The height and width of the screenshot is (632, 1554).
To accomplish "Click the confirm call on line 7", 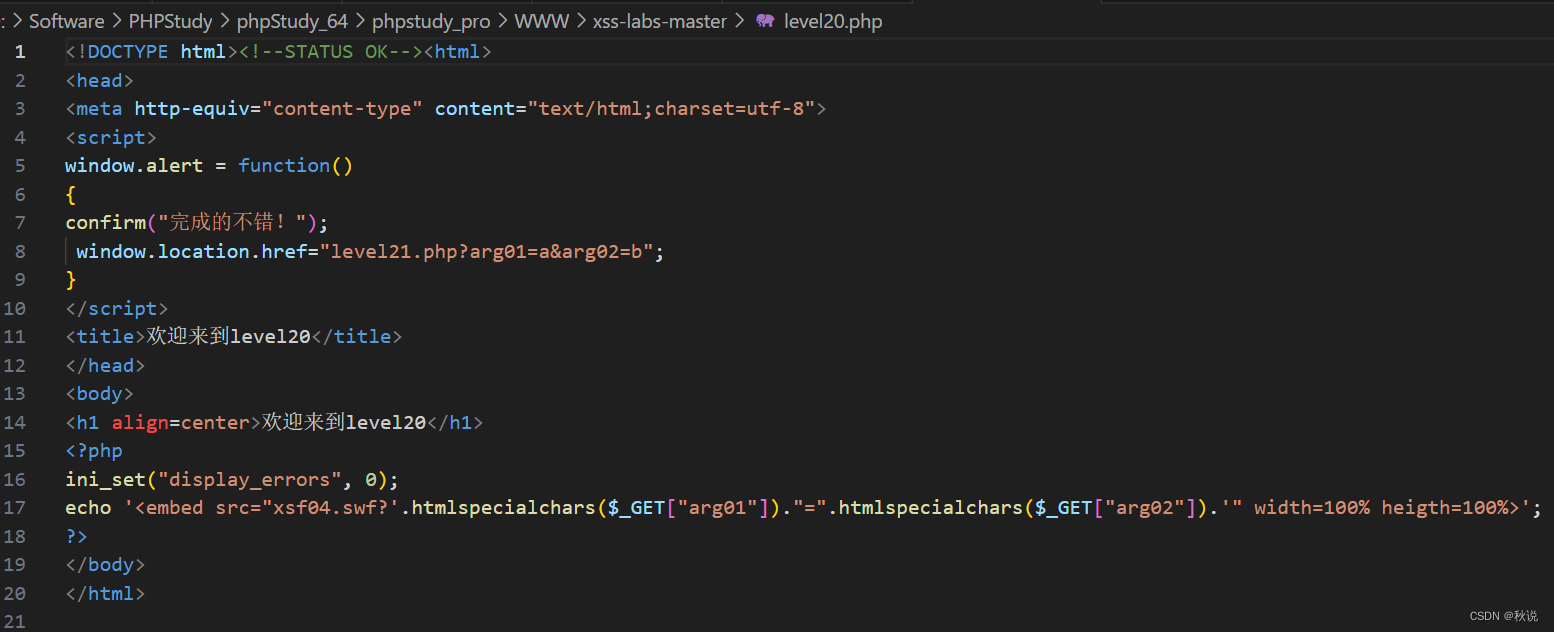I will pos(105,223).
